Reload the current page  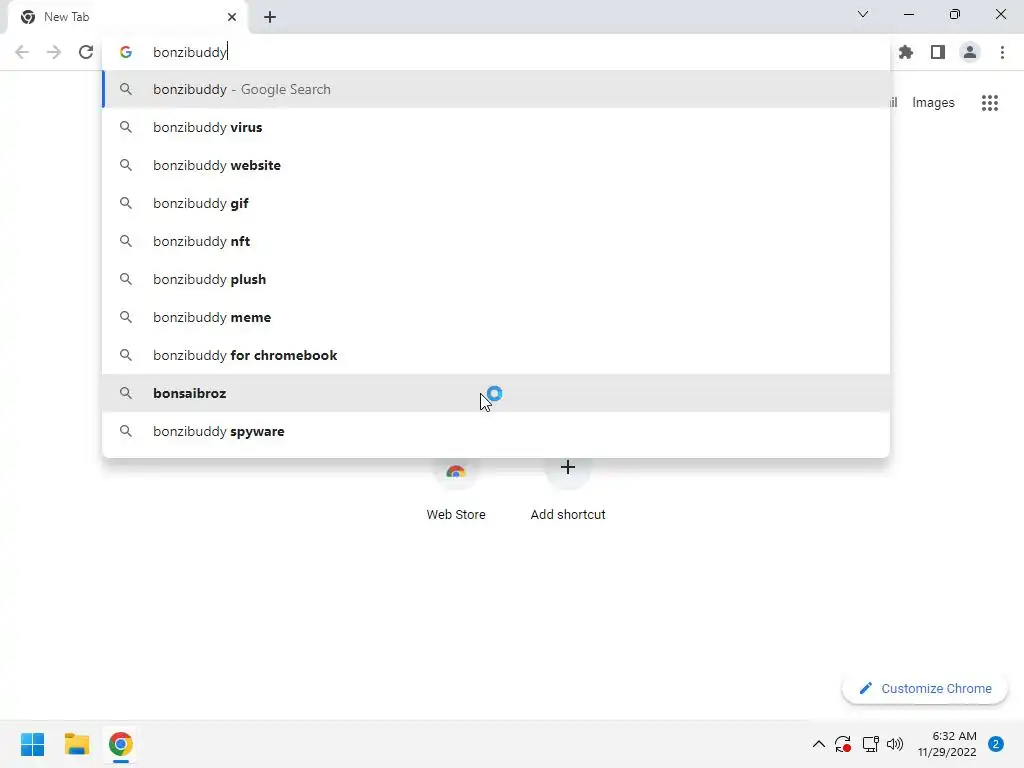pyautogui.click(x=86, y=52)
